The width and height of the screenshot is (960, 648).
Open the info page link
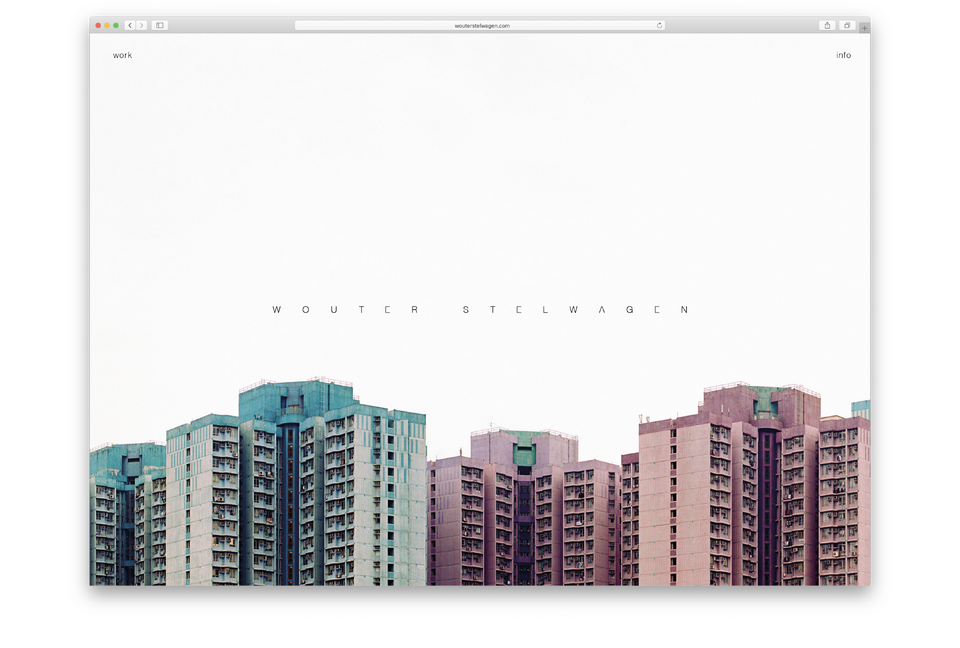coord(843,55)
